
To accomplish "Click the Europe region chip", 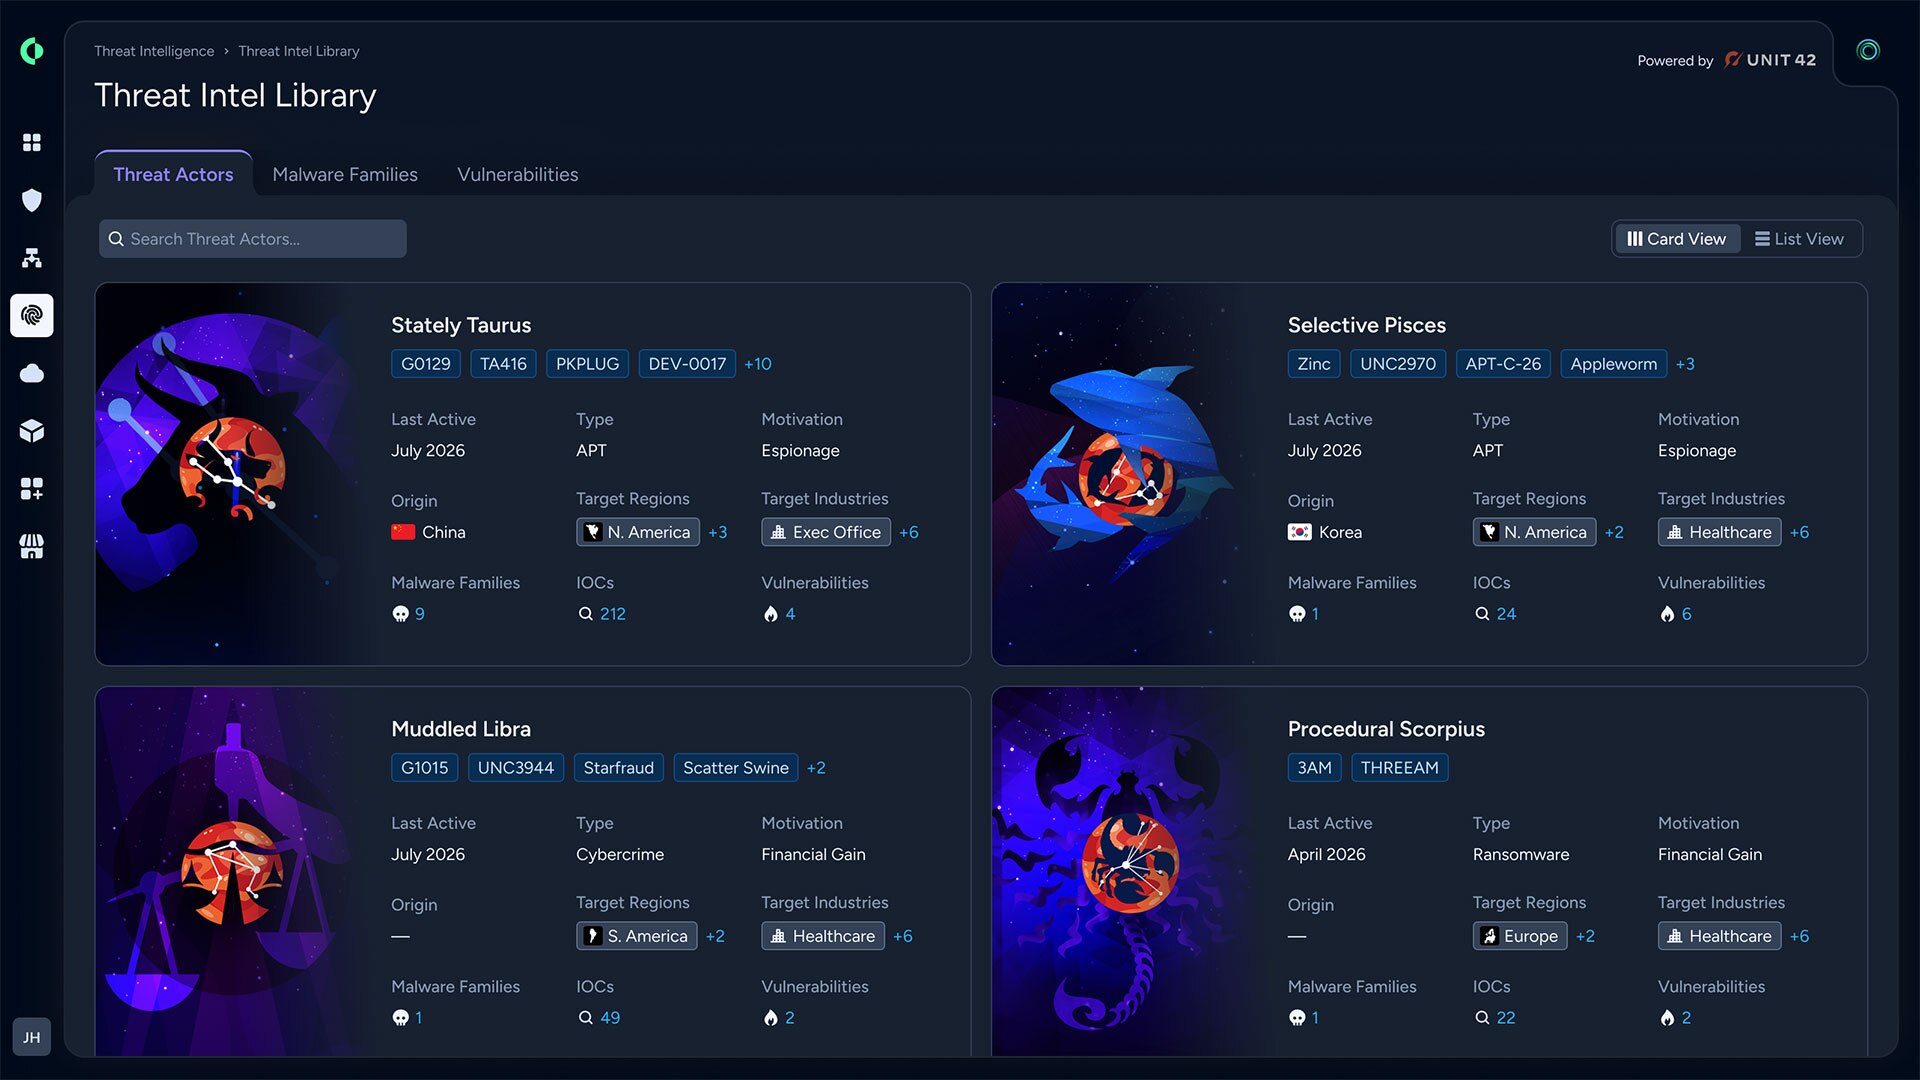I will tap(1520, 936).
